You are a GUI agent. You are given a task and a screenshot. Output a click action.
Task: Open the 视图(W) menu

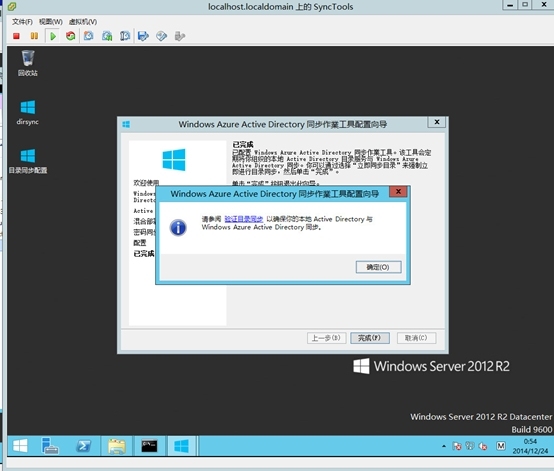51,22
